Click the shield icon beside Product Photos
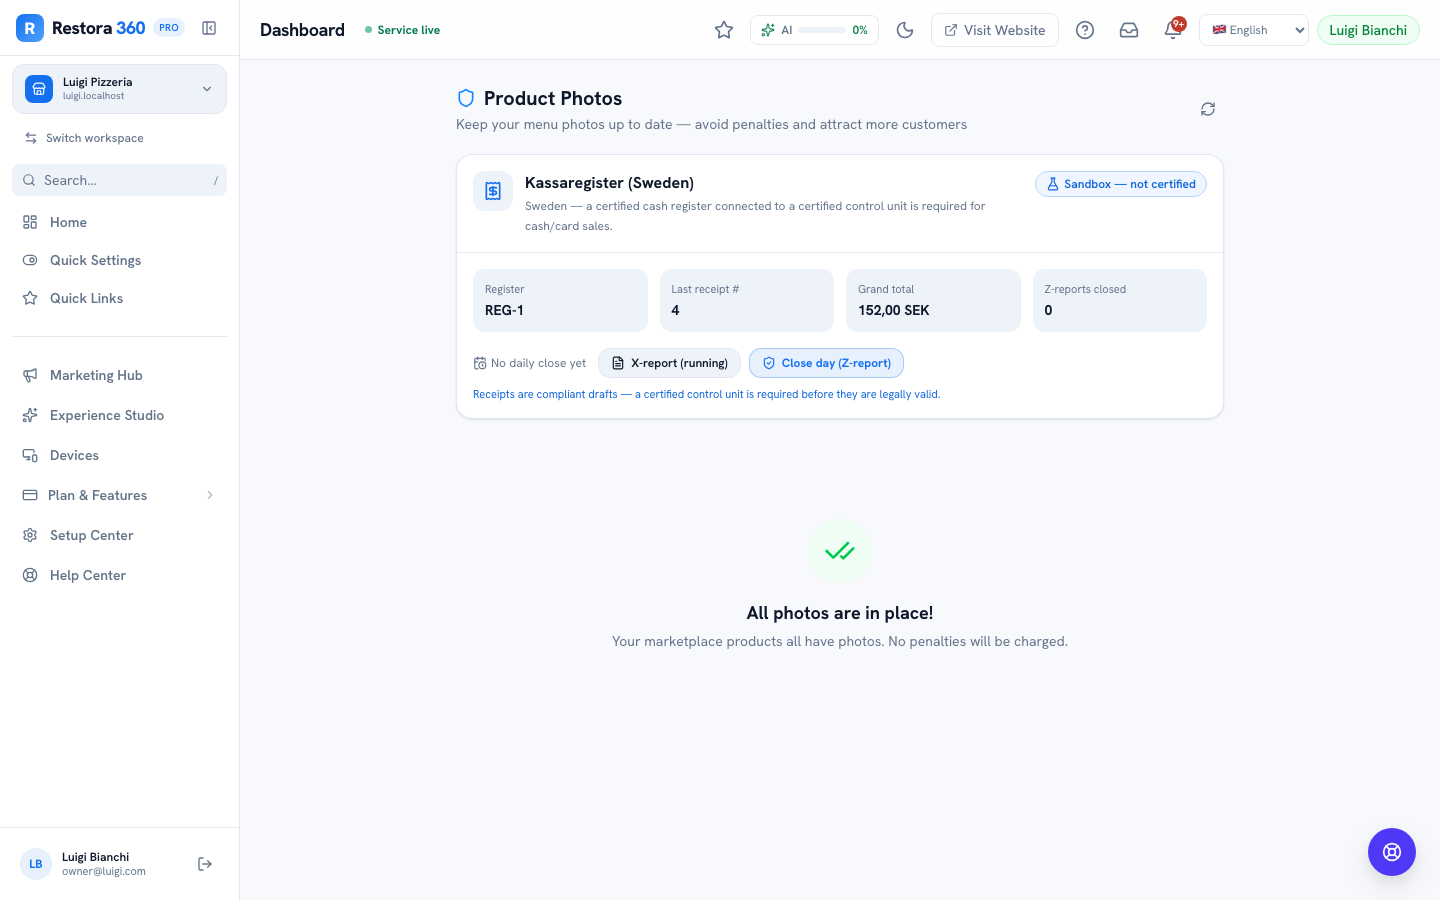Viewport: 1440px width, 900px height. [465, 98]
